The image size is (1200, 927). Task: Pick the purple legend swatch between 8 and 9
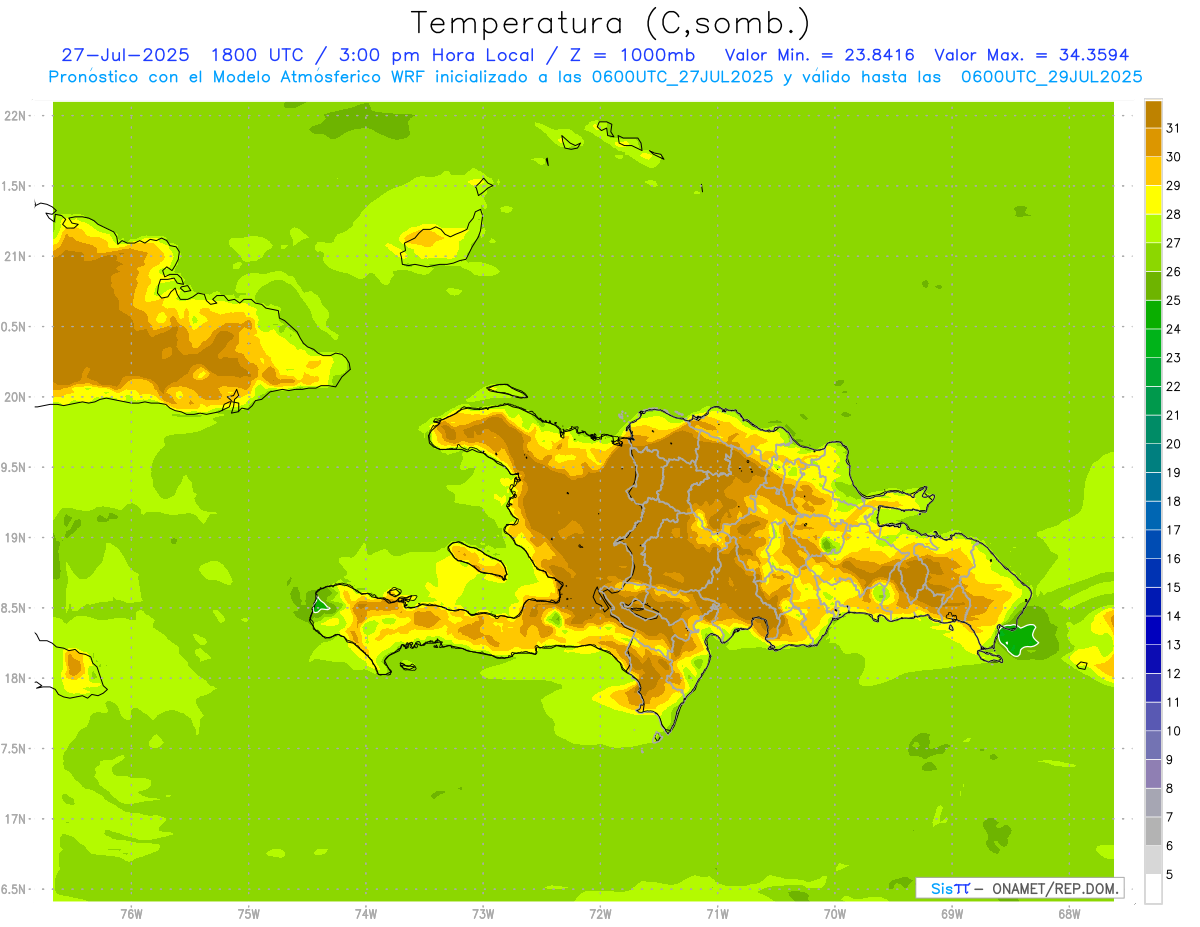[x=1153, y=774]
